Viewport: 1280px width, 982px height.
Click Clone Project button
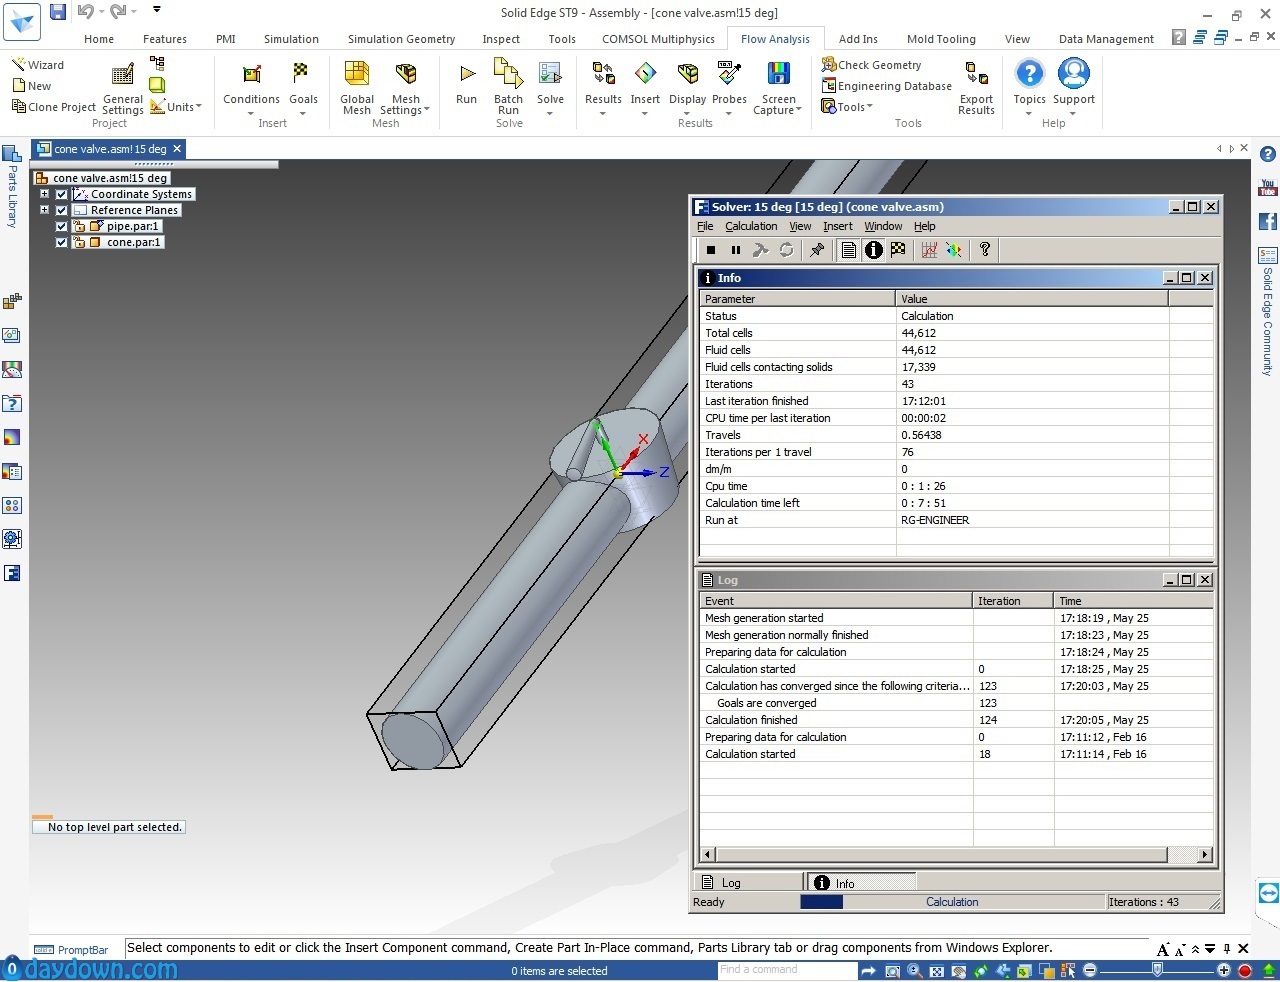click(x=53, y=107)
